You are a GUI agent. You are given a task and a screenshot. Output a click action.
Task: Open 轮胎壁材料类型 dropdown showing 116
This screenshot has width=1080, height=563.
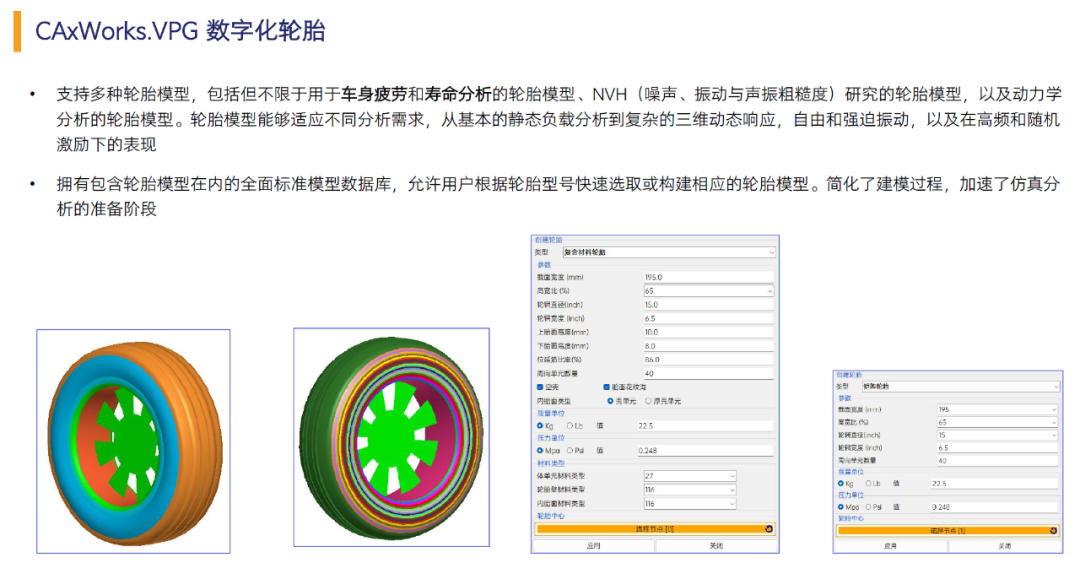coord(689,490)
